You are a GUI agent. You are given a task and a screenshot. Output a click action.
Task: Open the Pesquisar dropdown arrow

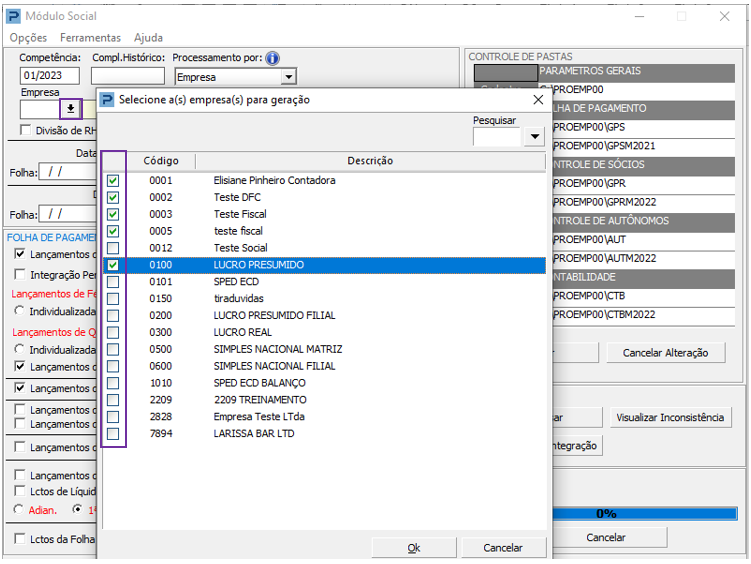(x=535, y=137)
